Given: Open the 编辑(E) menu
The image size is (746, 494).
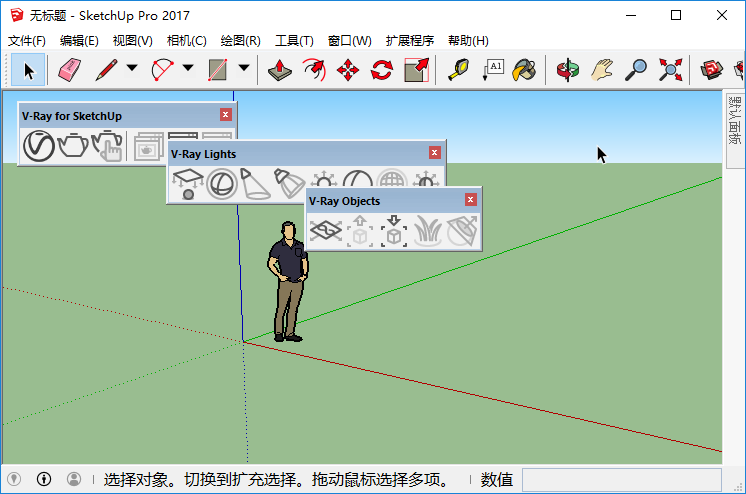Looking at the screenshot, I should point(79,41).
